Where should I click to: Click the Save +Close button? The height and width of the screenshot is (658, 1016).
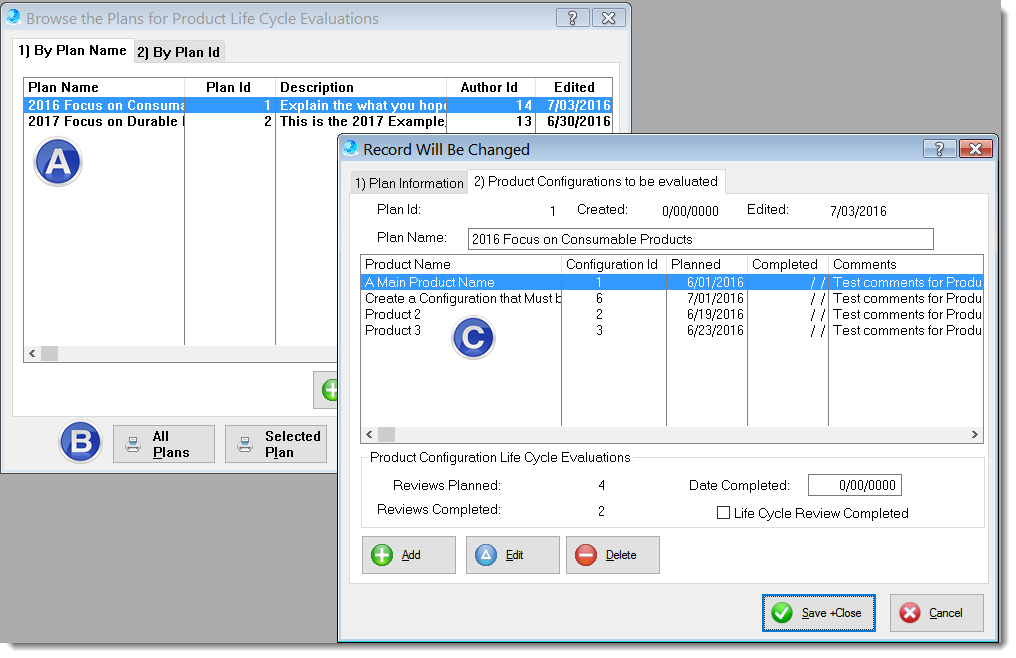(818, 613)
